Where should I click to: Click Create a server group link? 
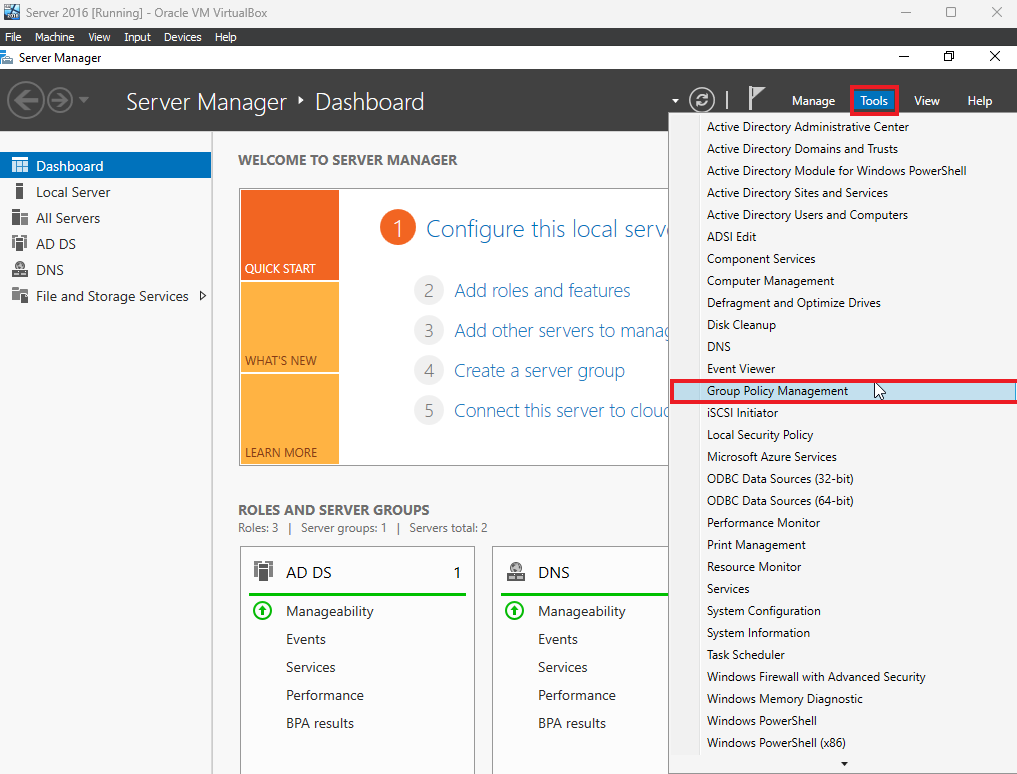coord(539,371)
